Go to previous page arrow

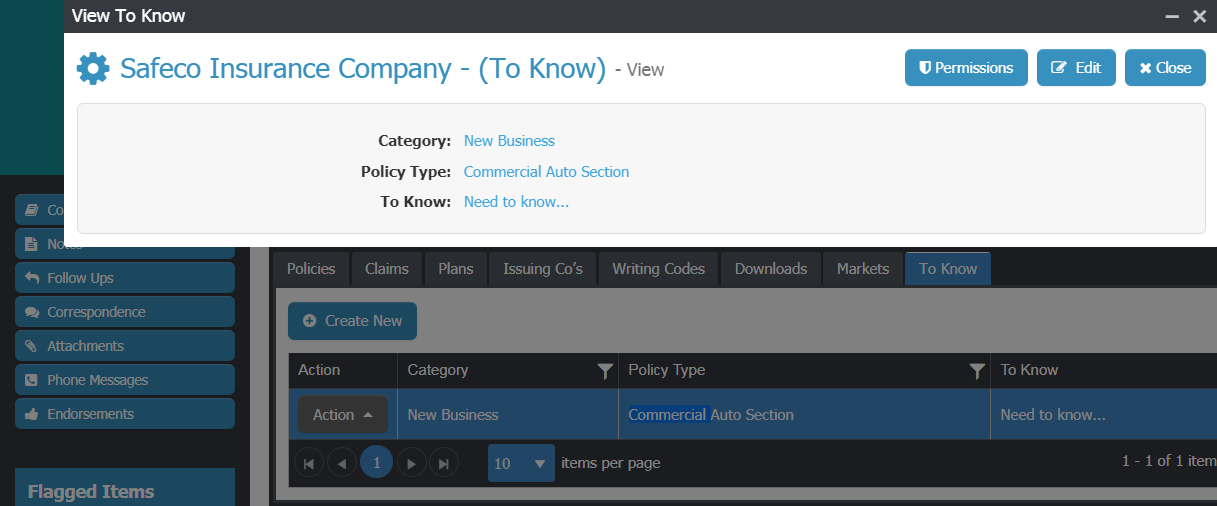pos(342,463)
